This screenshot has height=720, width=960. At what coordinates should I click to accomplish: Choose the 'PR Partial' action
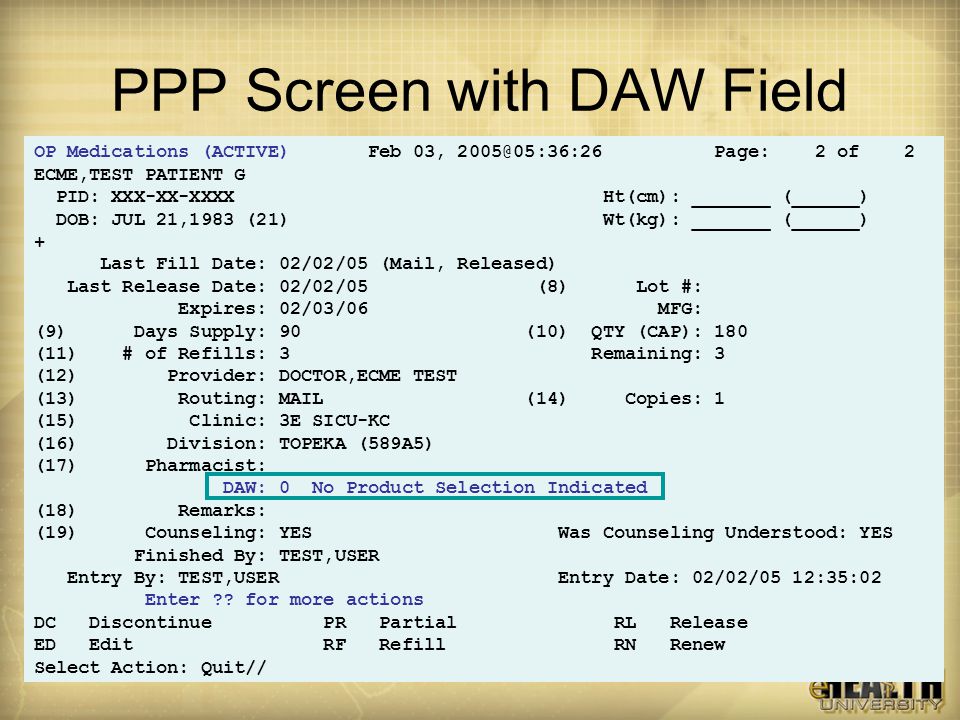[x=390, y=622]
